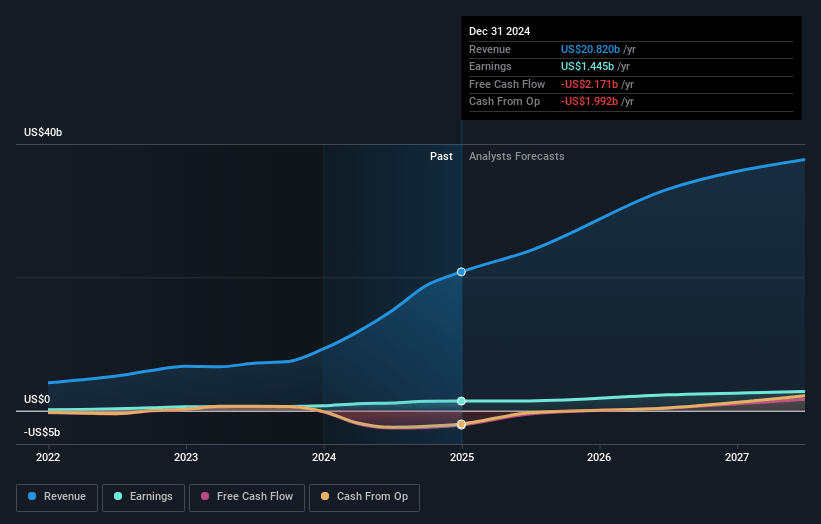Click the Cash From Op tooltip label
Viewport: 821px width, 524px height.
[504, 102]
